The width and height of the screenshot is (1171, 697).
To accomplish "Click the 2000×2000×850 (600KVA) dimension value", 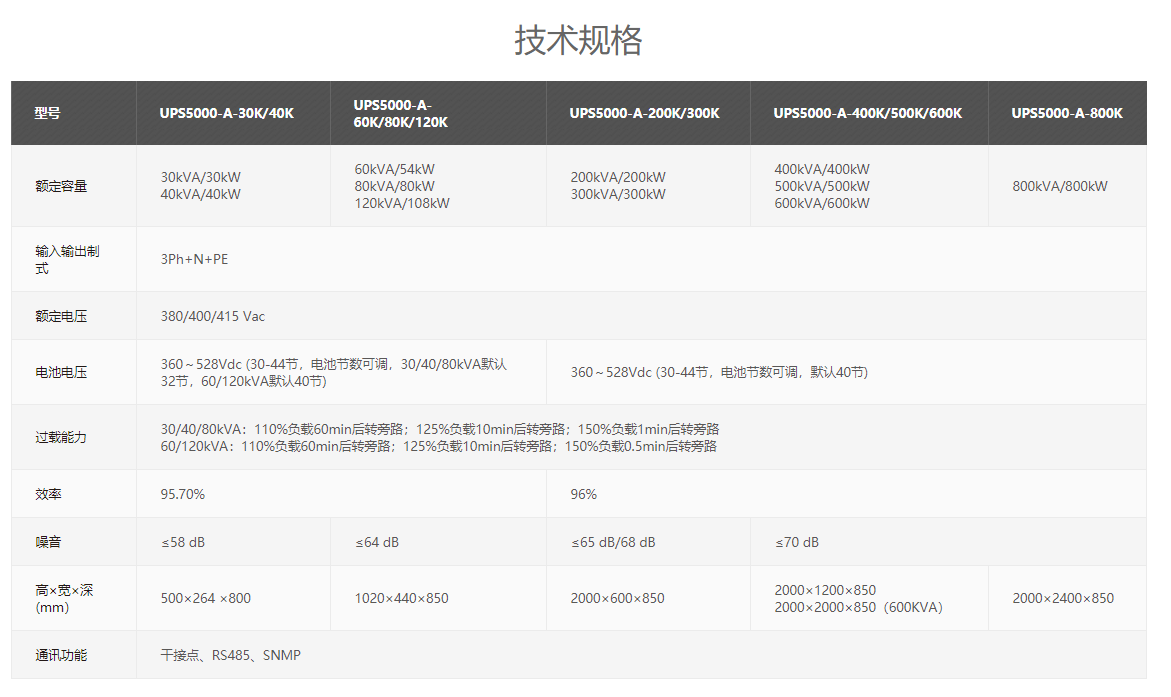I will (x=858, y=607).
